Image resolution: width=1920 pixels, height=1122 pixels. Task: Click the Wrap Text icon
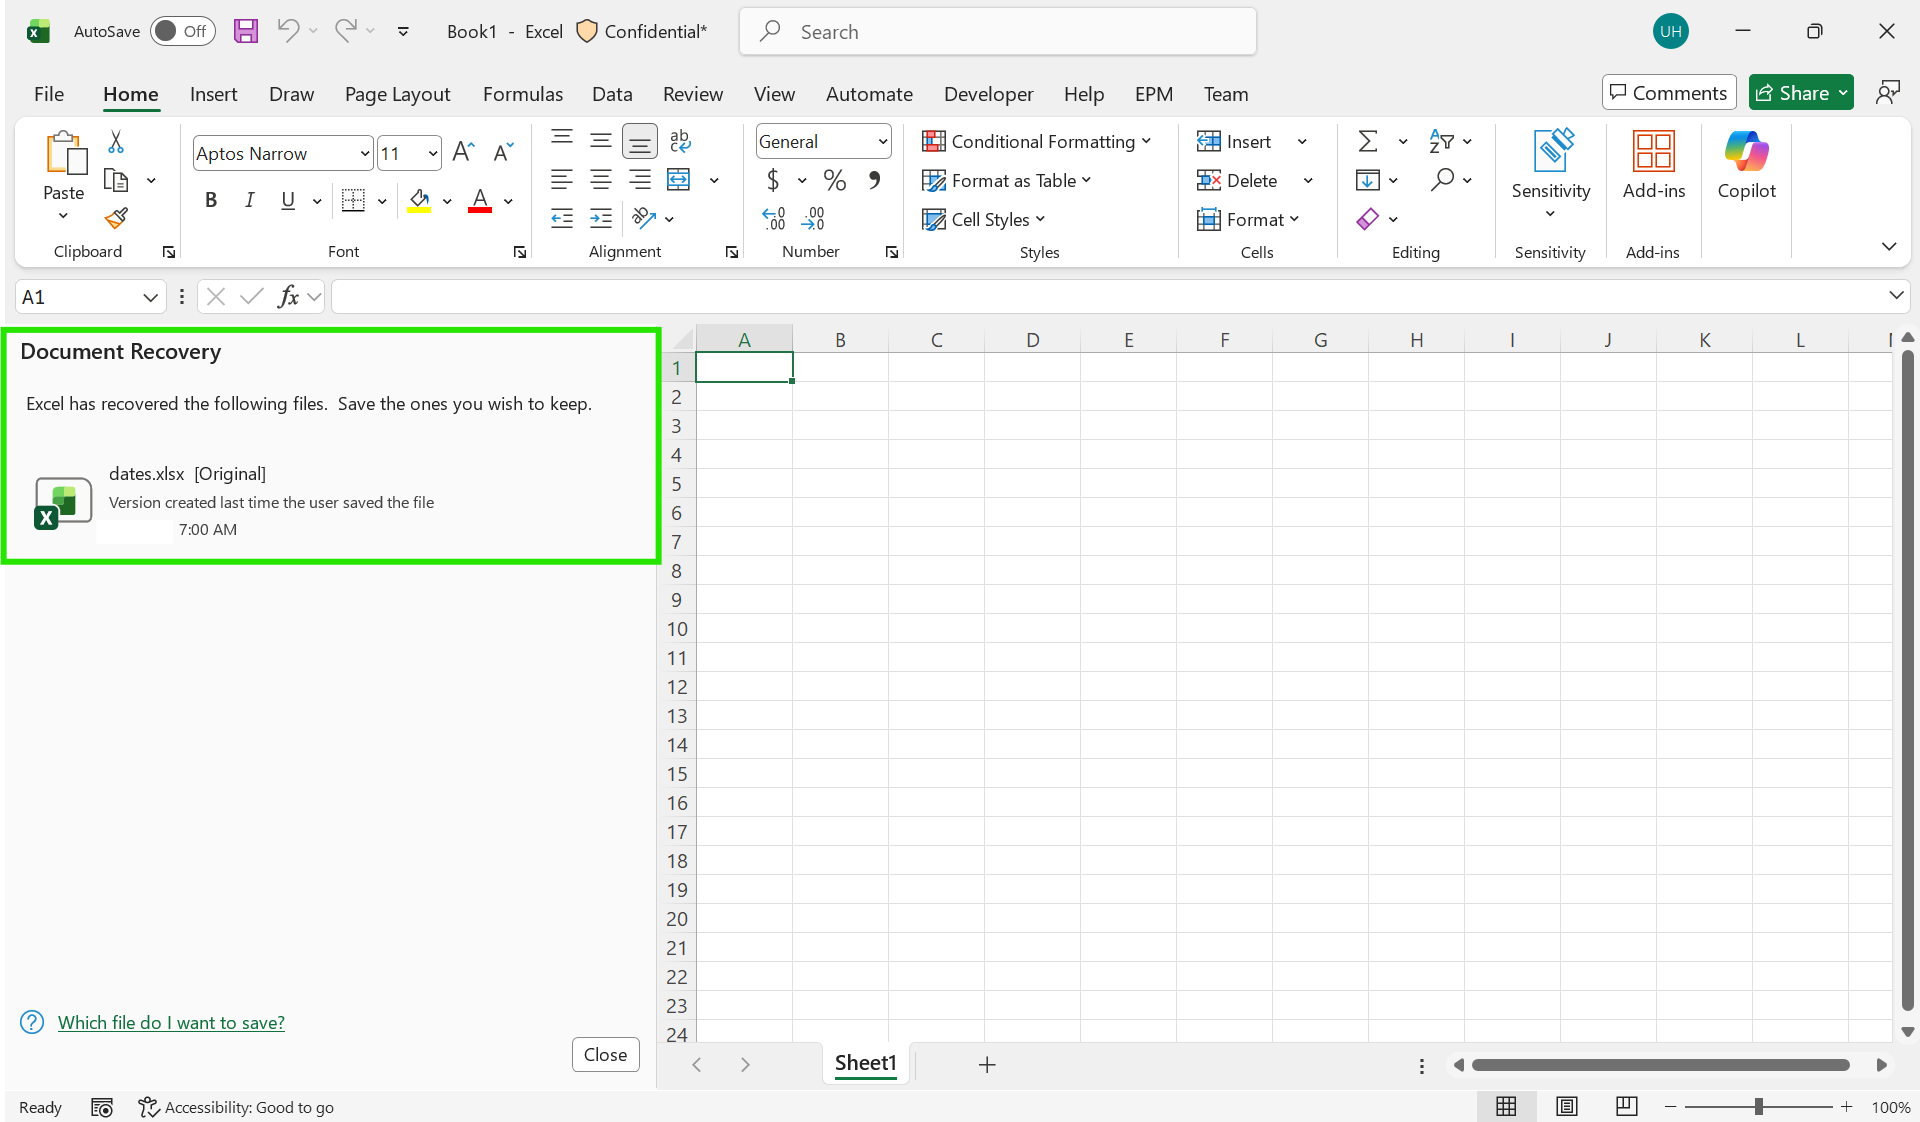pyautogui.click(x=680, y=141)
